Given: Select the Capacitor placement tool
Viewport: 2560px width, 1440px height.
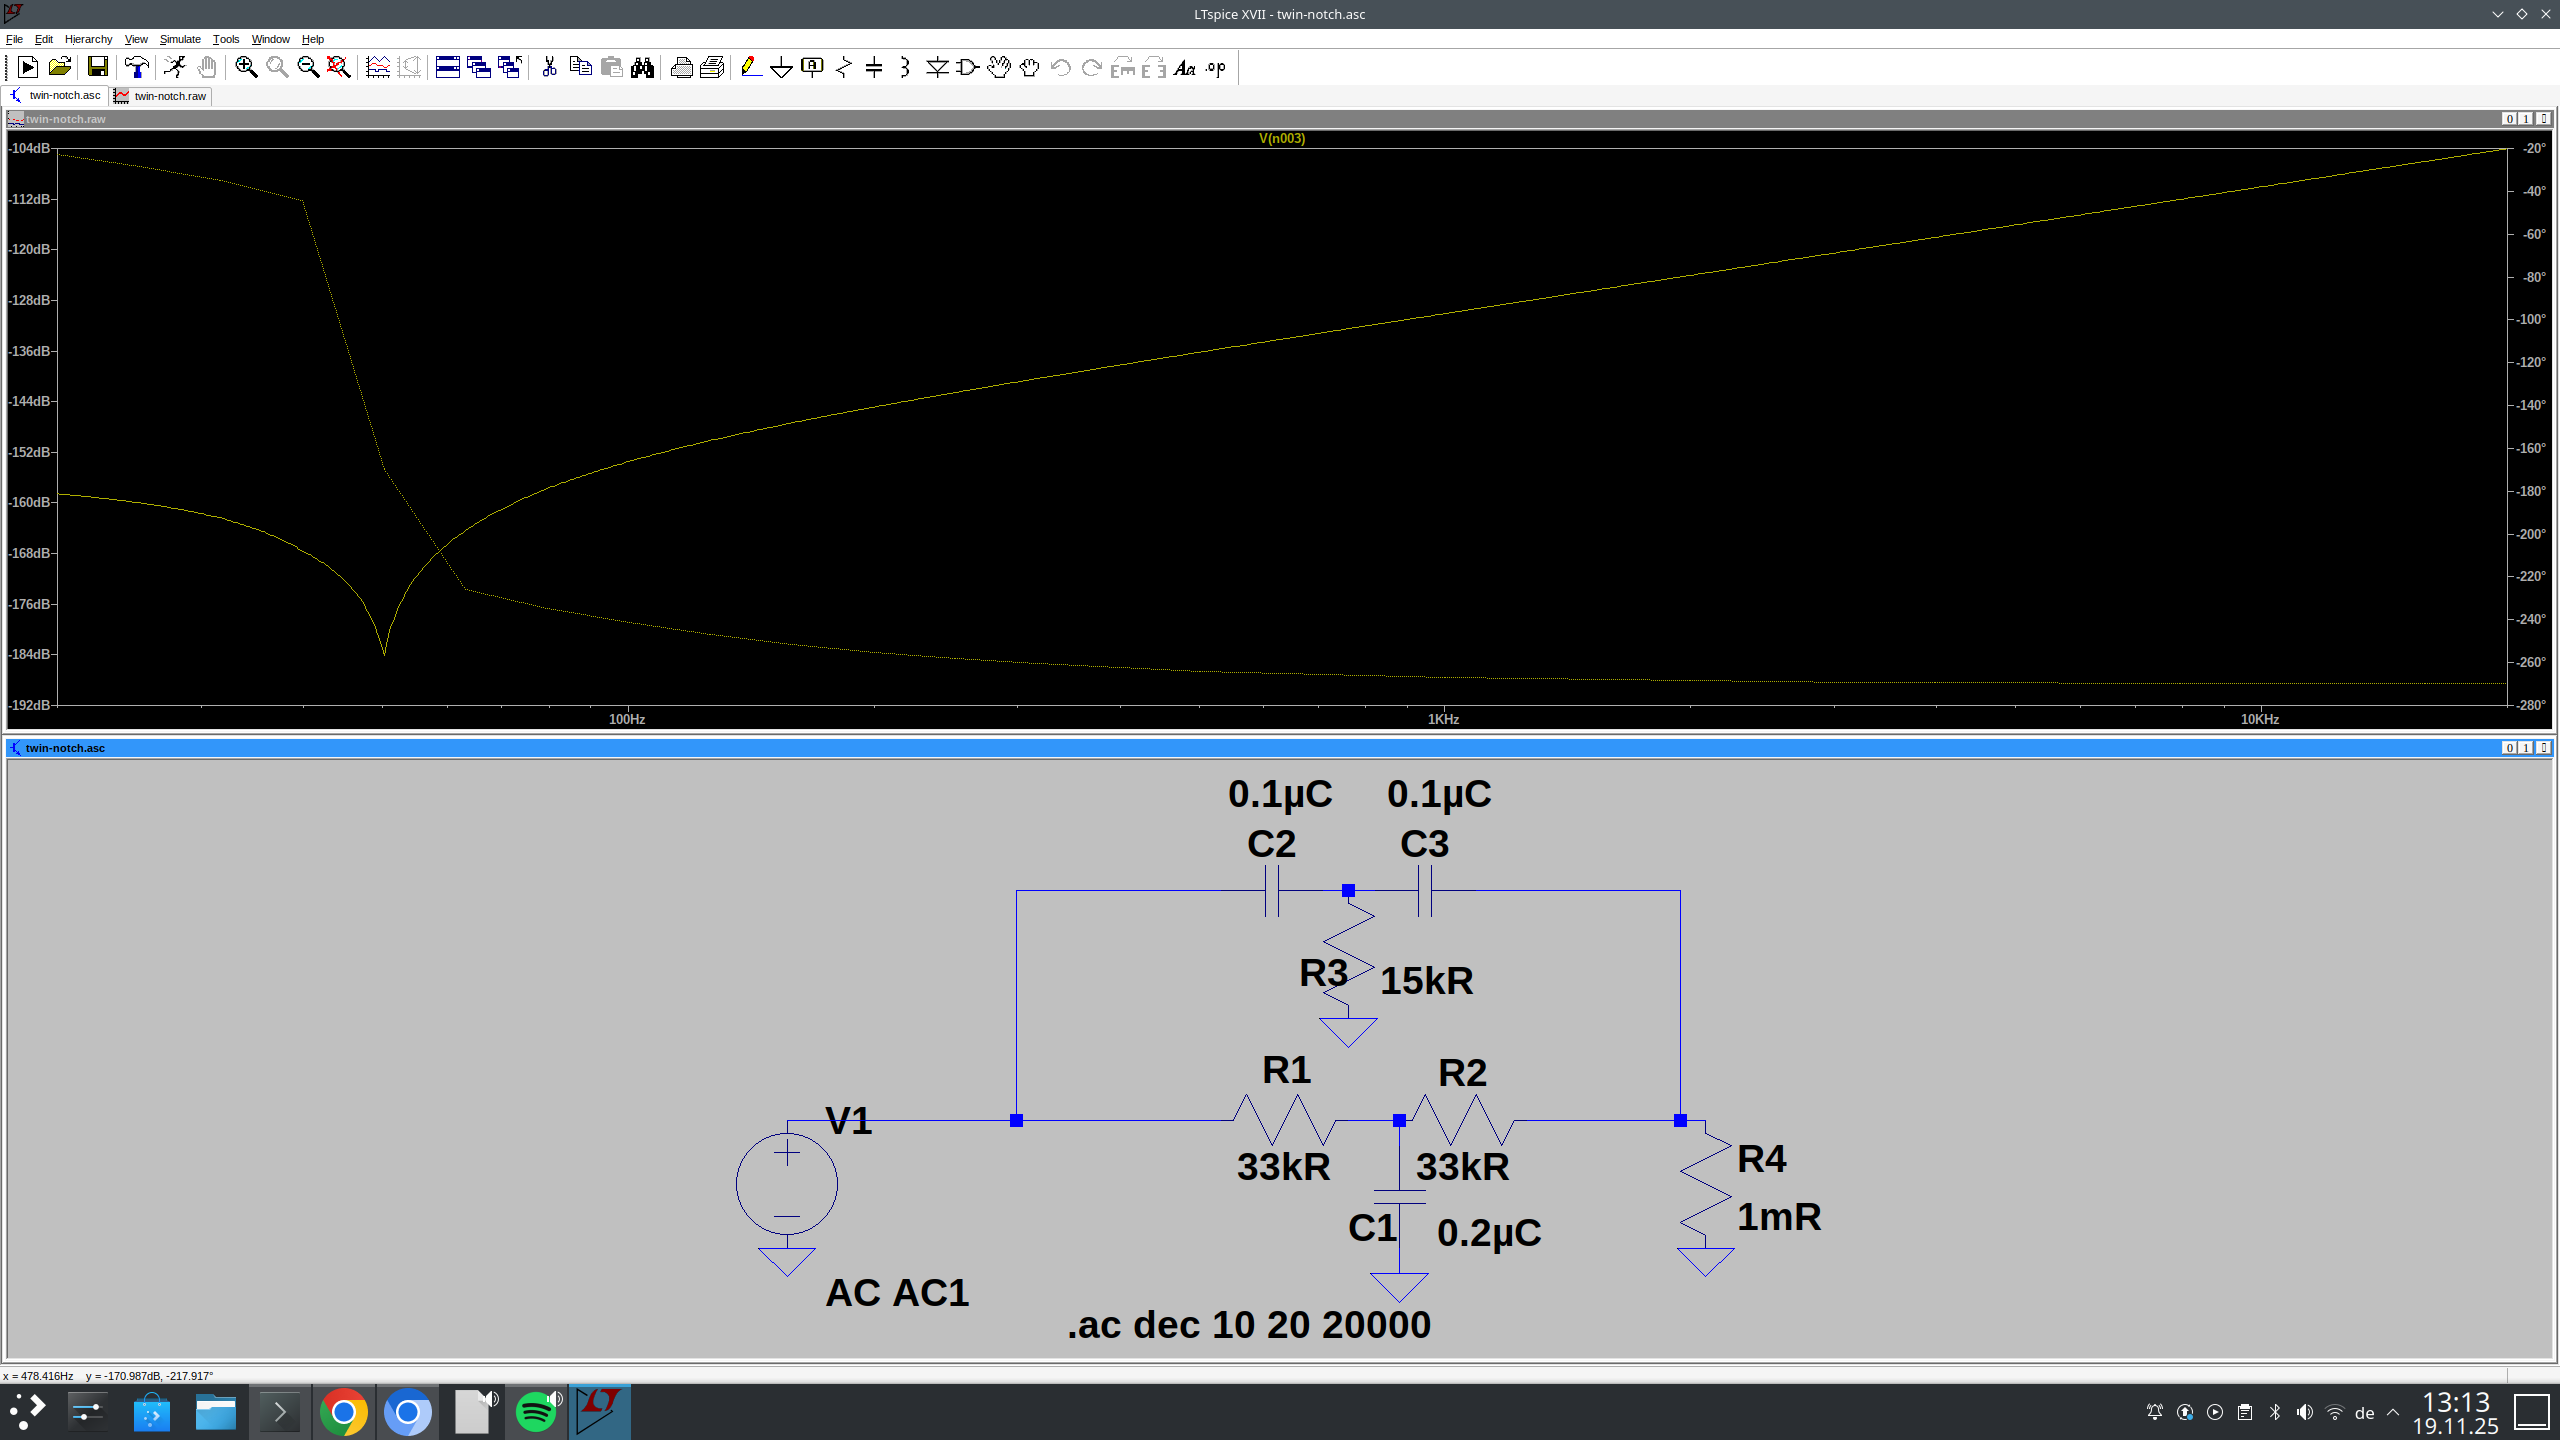Looking at the screenshot, I should 874,67.
